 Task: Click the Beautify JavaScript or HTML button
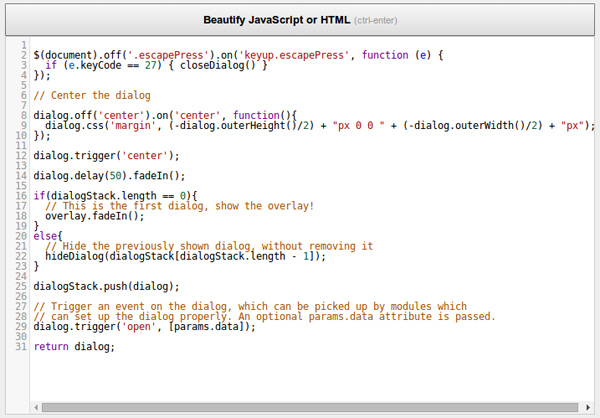(299, 19)
